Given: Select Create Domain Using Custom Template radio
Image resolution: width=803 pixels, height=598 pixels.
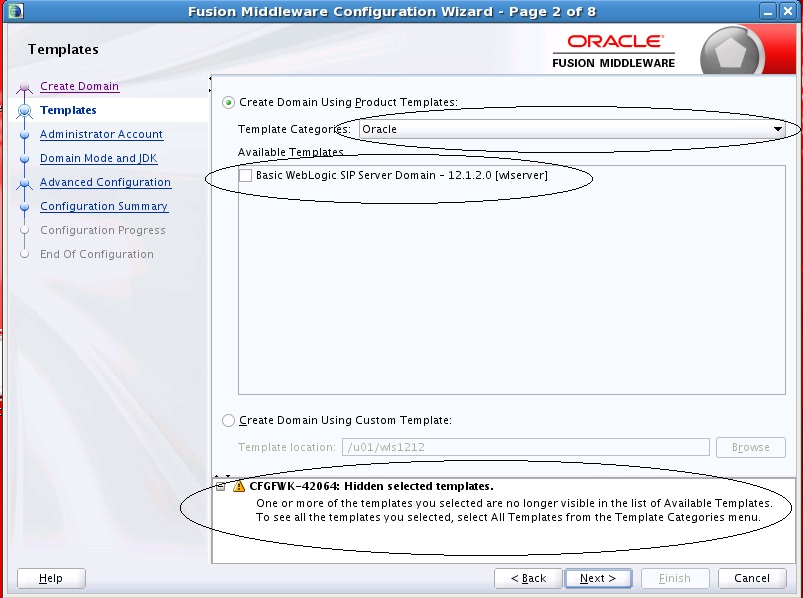Looking at the screenshot, I should tap(228, 421).
